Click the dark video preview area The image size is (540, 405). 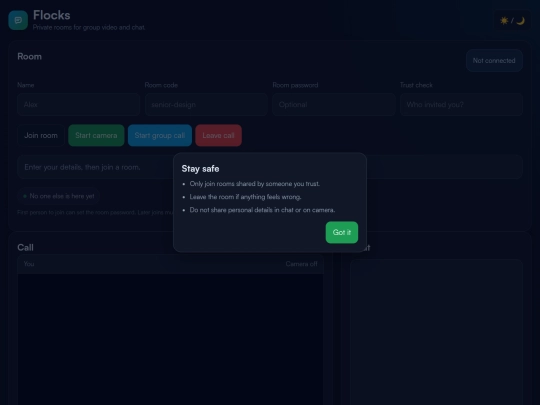click(x=170, y=339)
